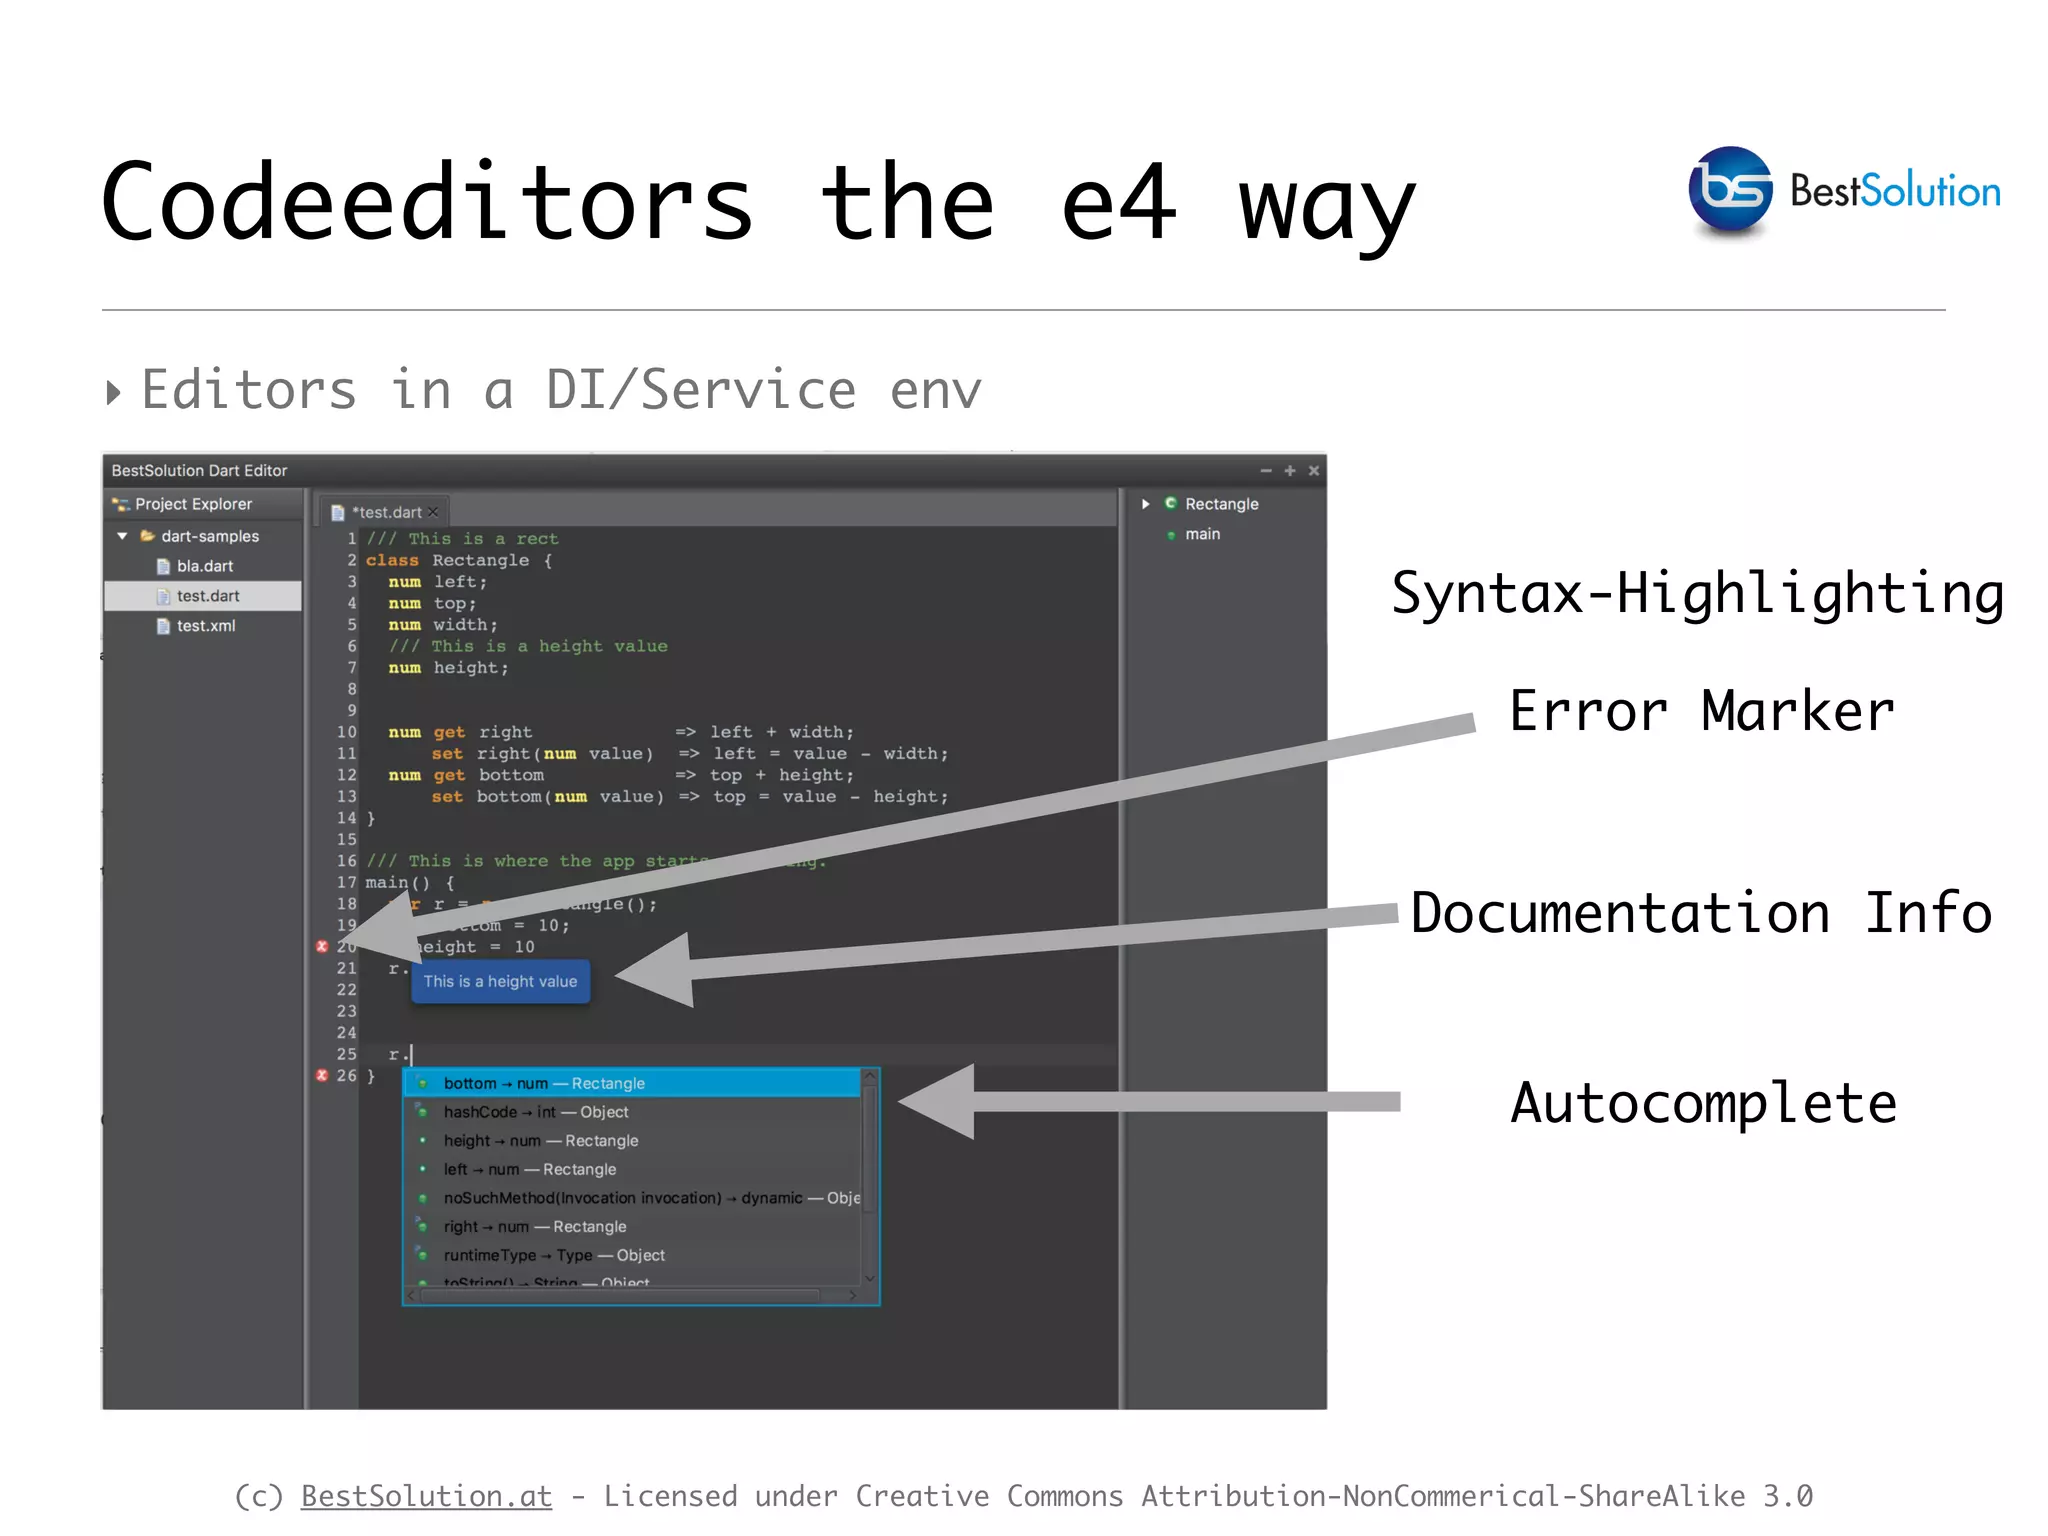Image resolution: width=2048 pixels, height=1536 pixels.
Task: Collapse the dart-samples project tree
Action: [x=122, y=536]
